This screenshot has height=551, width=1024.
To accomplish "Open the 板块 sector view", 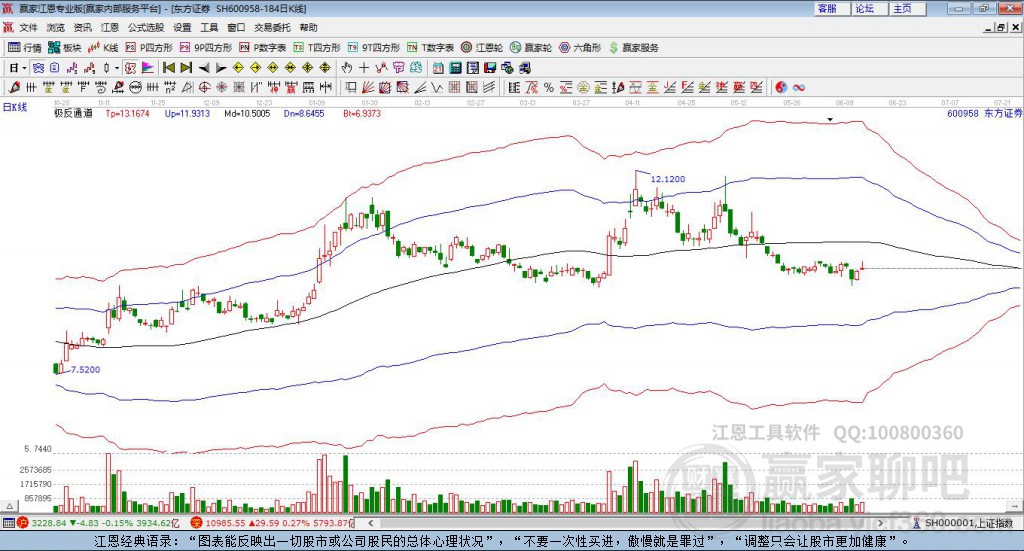I will 64,48.
